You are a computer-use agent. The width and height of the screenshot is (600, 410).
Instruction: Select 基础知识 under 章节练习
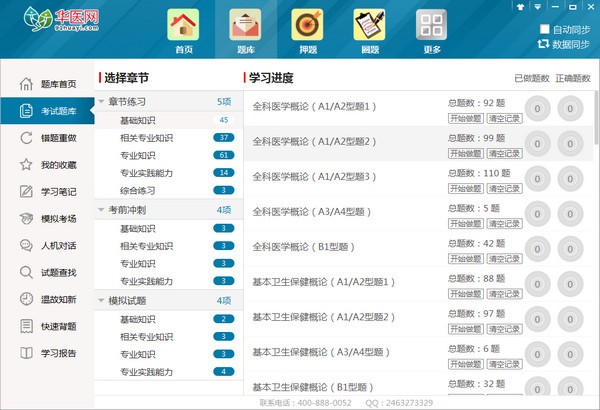coord(168,120)
